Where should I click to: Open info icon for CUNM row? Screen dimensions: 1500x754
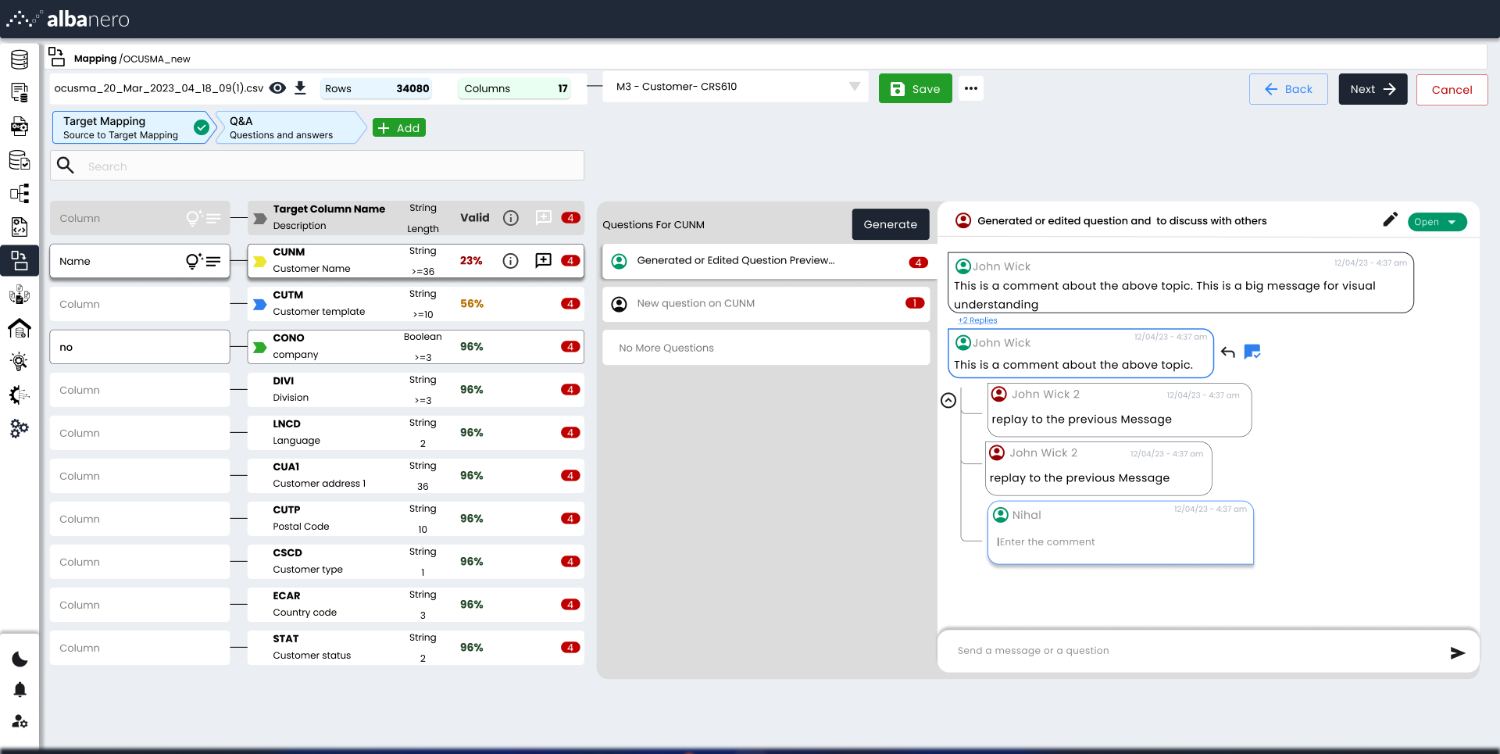pos(510,261)
